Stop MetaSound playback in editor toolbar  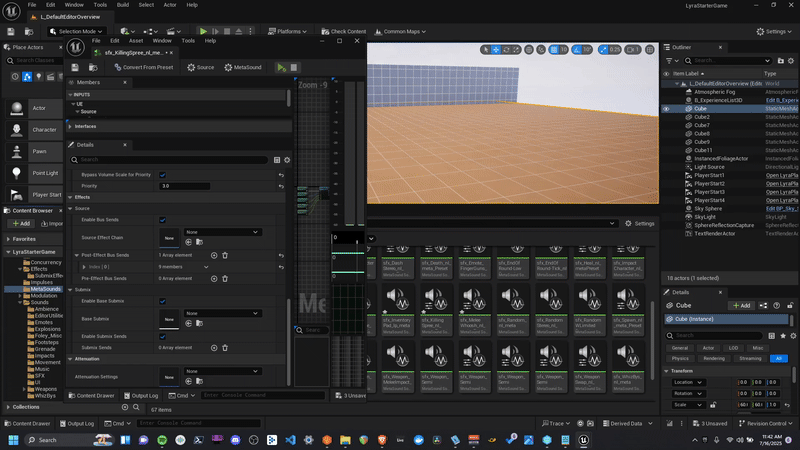click(x=294, y=67)
